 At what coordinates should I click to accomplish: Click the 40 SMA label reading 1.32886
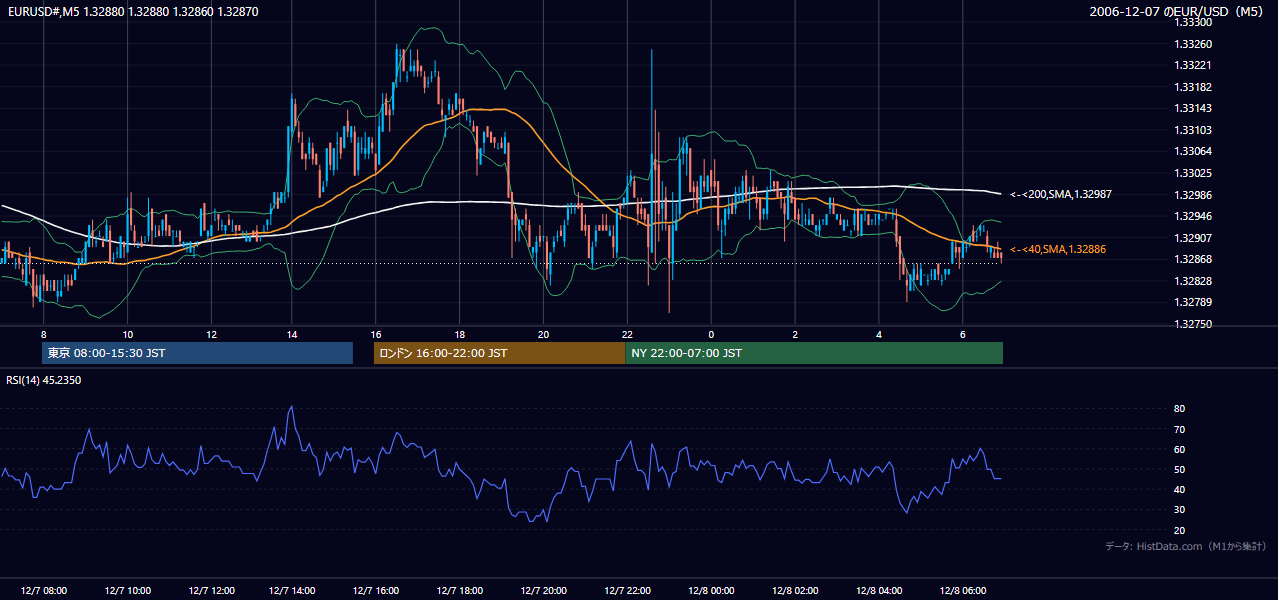[x=1058, y=248]
